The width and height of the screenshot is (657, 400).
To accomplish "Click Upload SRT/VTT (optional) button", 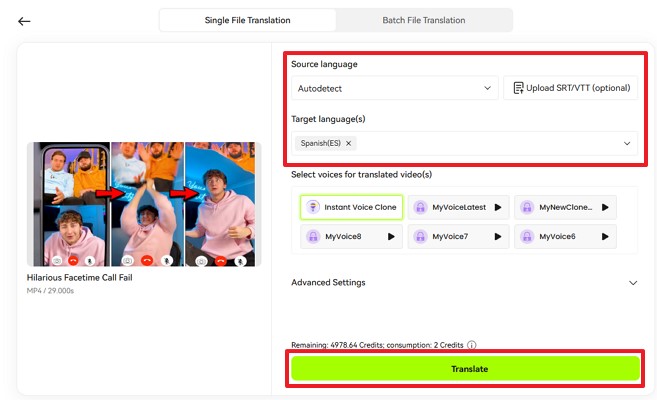I will [x=570, y=88].
